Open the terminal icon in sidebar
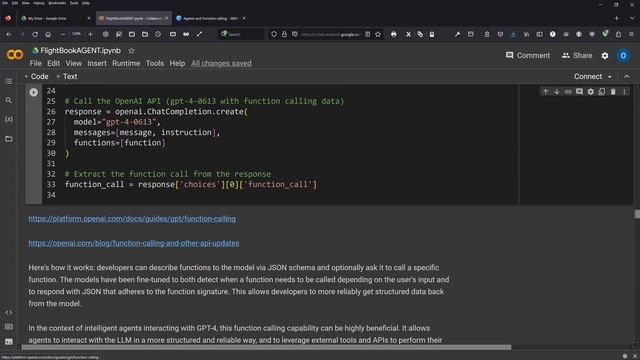The height and width of the screenshot is (360, 640). click(x=9, y=341)
